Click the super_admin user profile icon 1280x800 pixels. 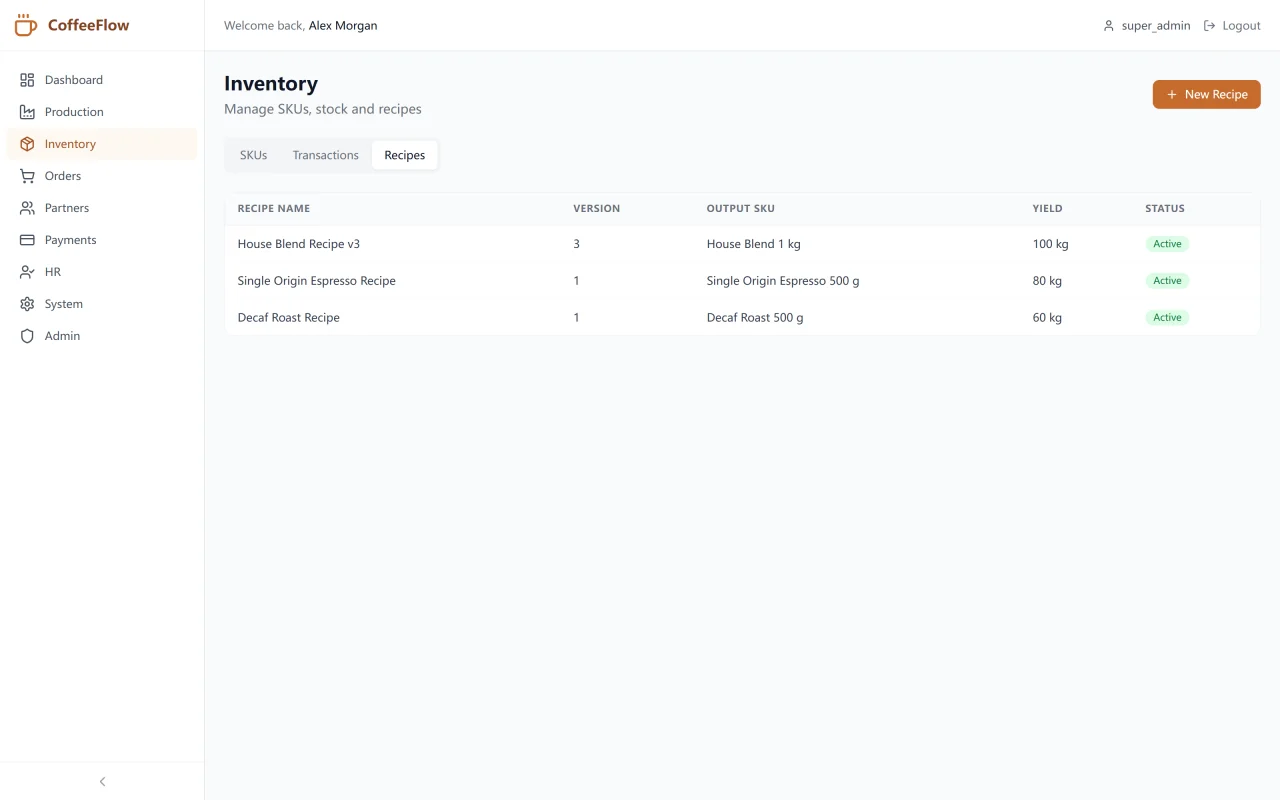click(1108, 26)
